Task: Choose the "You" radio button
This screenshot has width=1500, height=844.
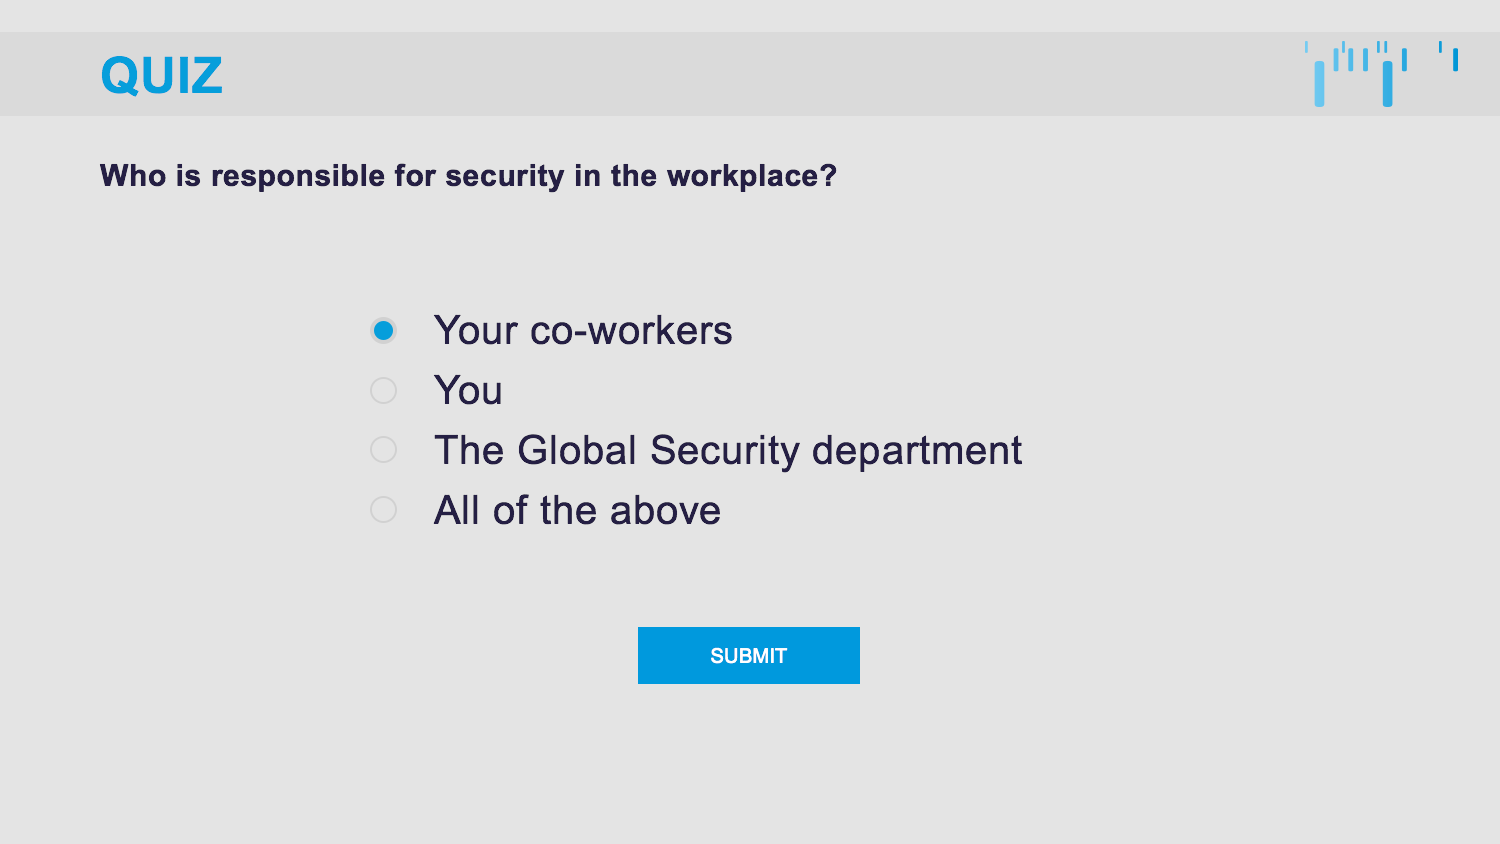Action: coord(383,390)
